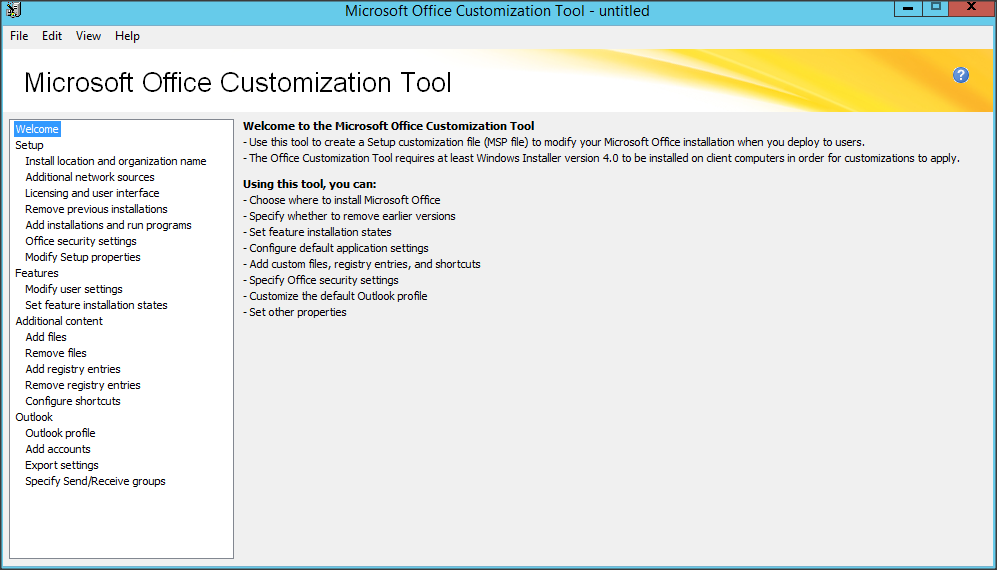Select Modify user settings under Features

click(x=74, y=289)
